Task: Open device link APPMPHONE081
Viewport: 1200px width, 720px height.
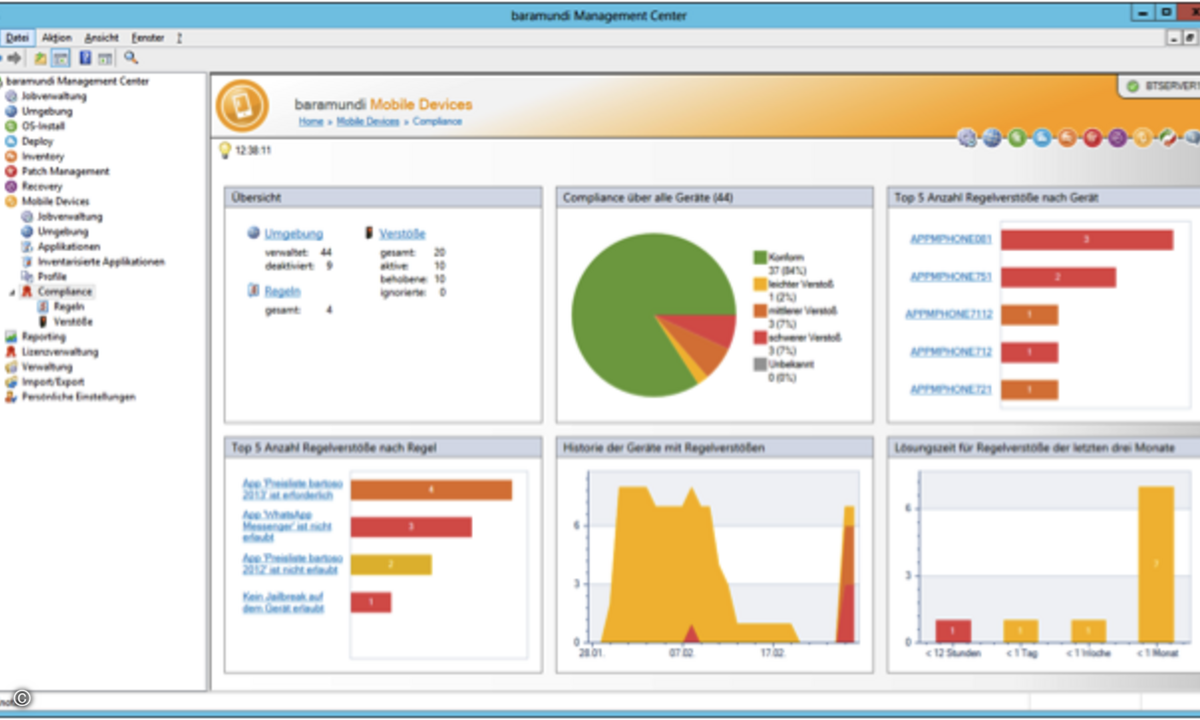Action: (950, 239)
